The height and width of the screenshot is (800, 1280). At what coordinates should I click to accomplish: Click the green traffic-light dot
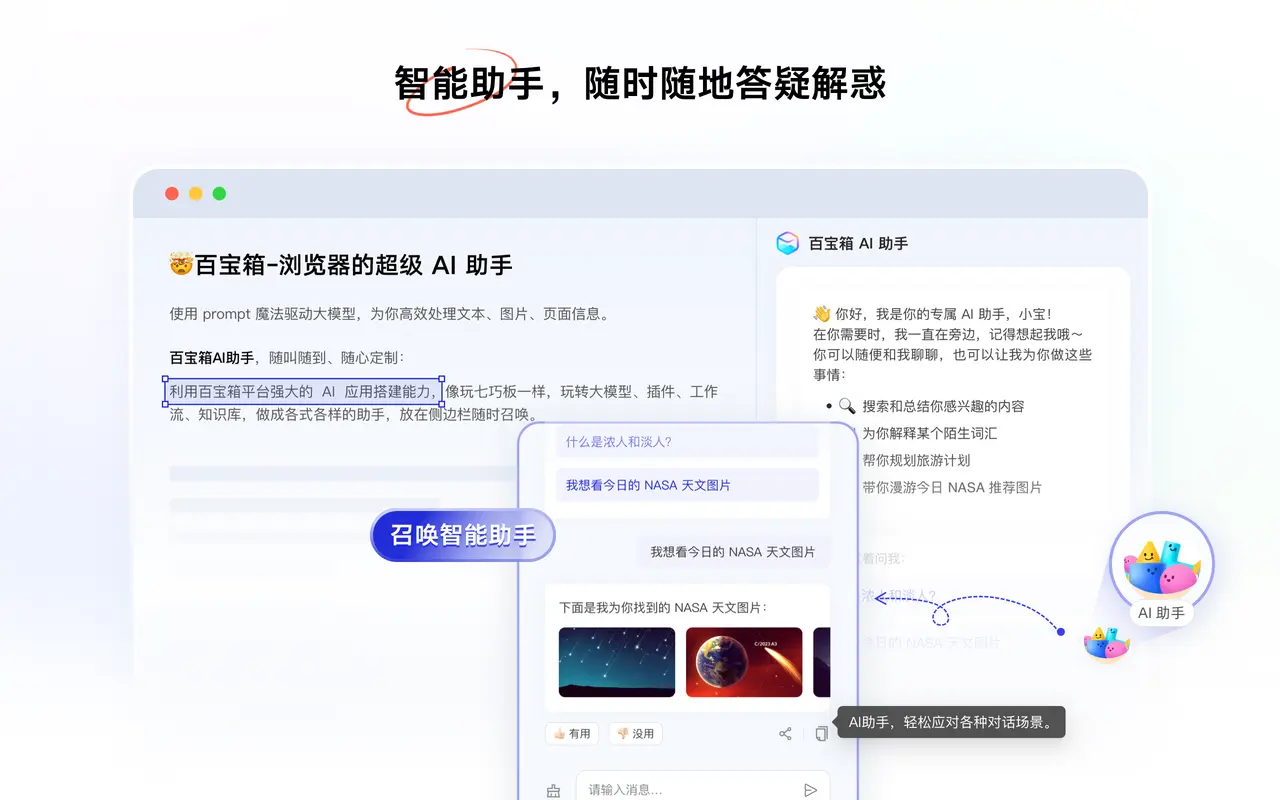(218, 194)
